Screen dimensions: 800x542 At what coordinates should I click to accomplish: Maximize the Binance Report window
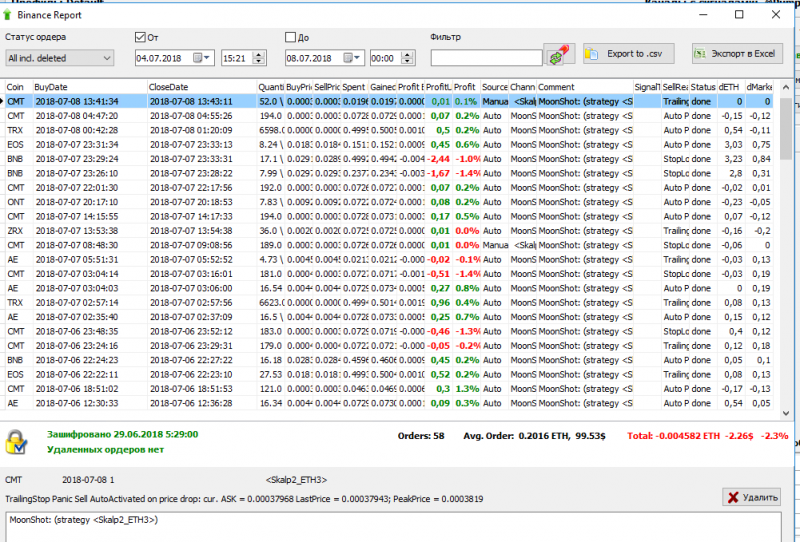coord(739,14)
